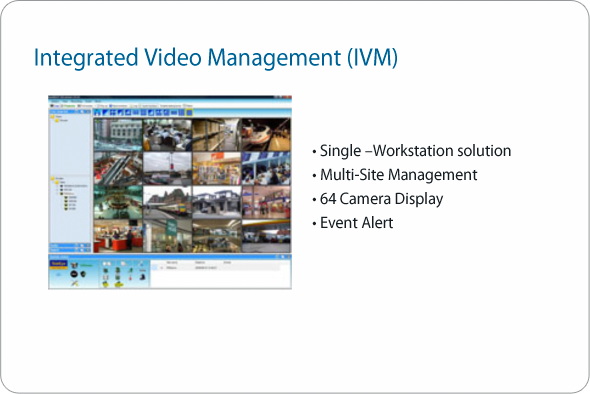Image resolution: width=590 pixels, height=394 pixels.
Task: Select the yellow-highlighted layout icon in the toolbar
Action: [189, 113]
